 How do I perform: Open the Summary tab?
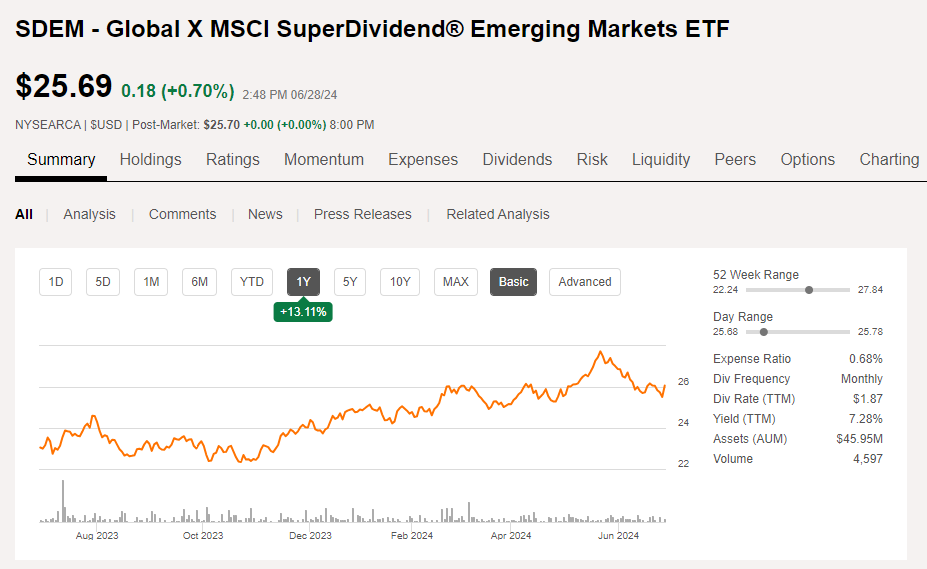point(61,160)
